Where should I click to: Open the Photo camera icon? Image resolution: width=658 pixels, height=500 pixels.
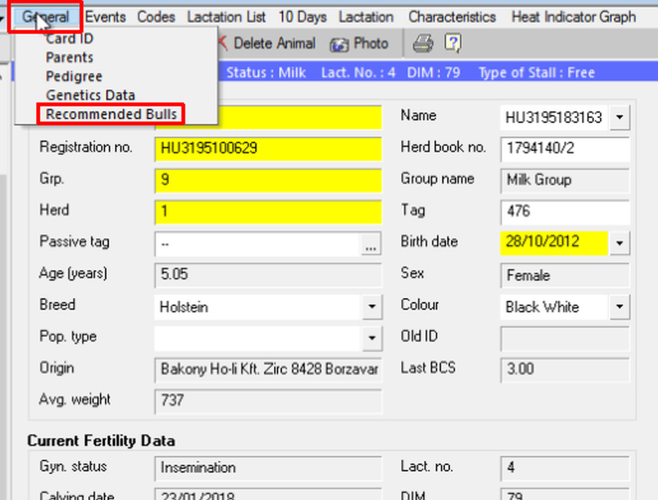pos(339,44)
